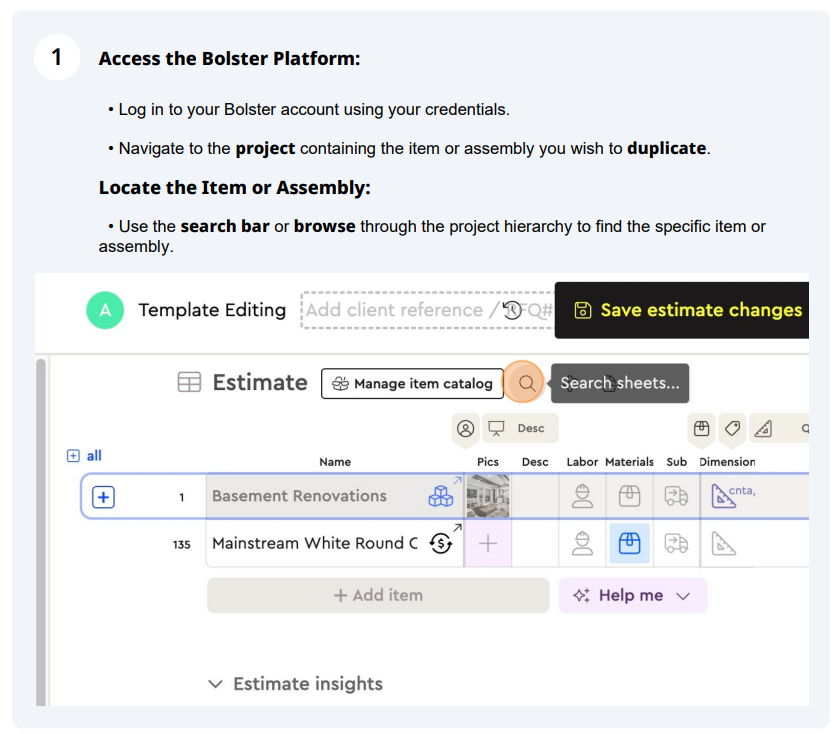Click the Pics column header
The image size is (839, 734).
click(x=488, y=462)
